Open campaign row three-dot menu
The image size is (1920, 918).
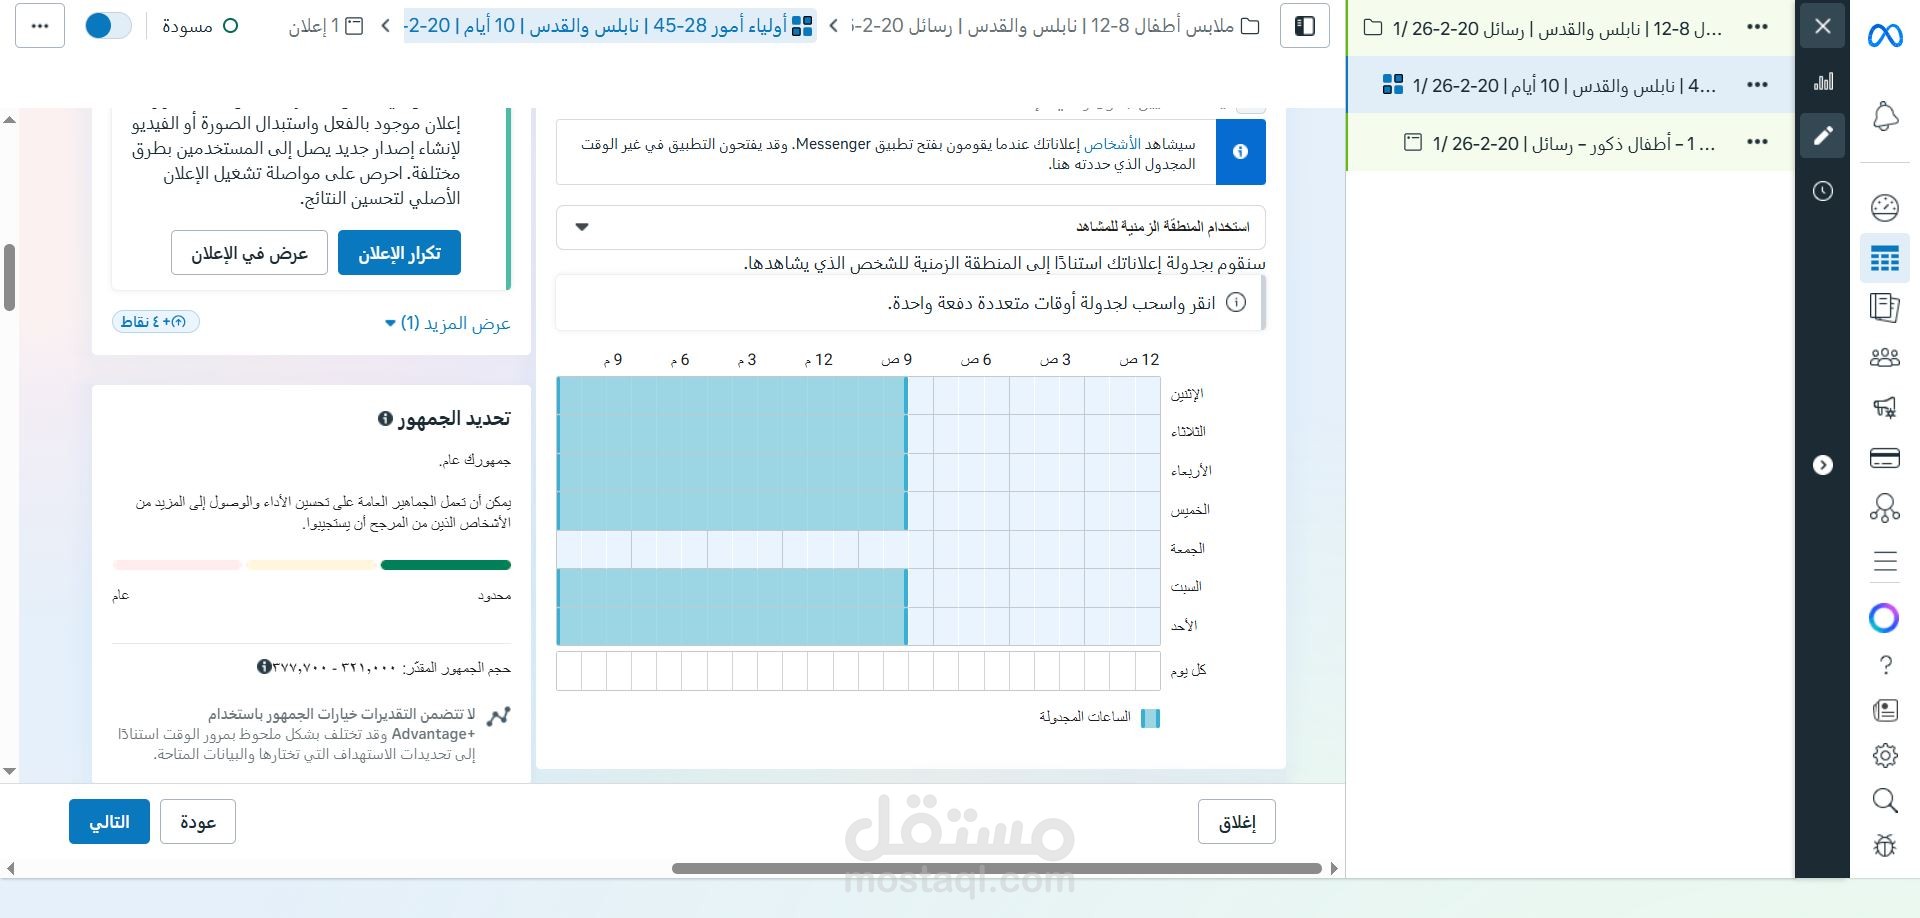[1757, 28]
